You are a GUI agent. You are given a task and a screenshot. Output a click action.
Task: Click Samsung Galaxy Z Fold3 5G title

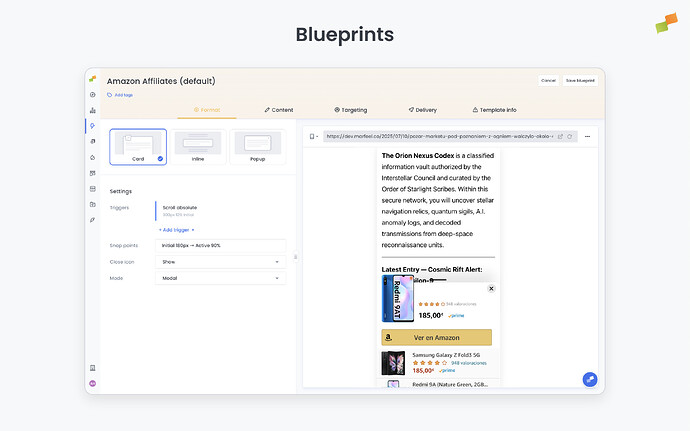click(446, 355)
